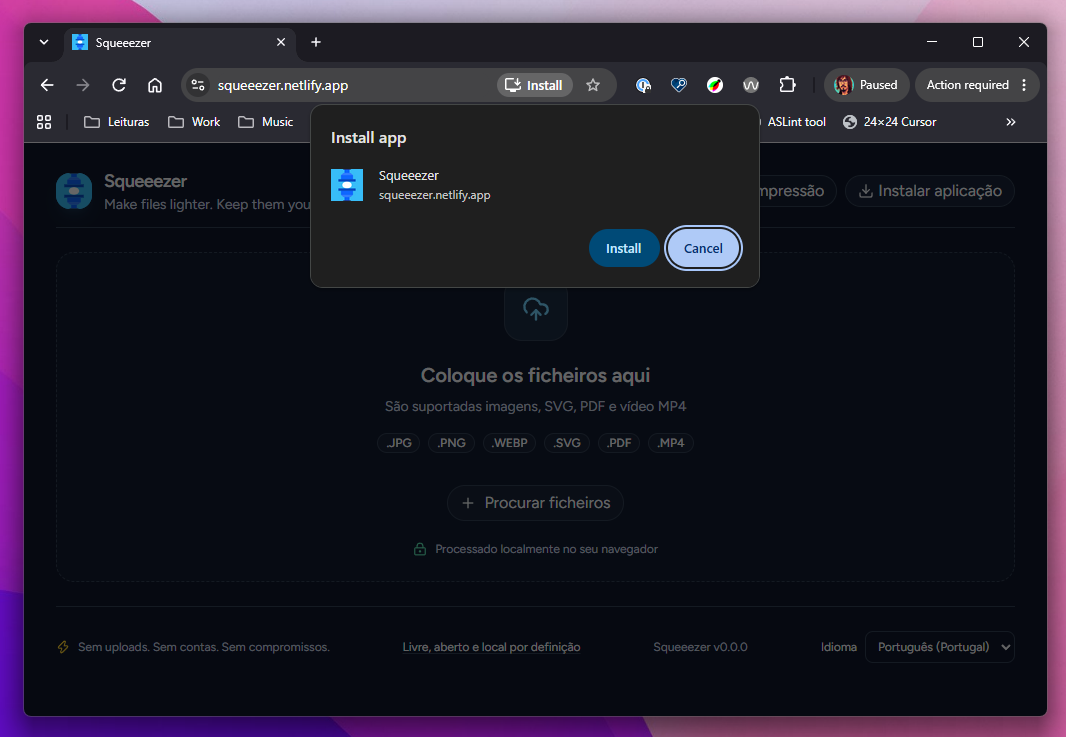Confirm with the Install button in dialog
This screenshot has height=737, width=1066.
[x=623, y=248]
